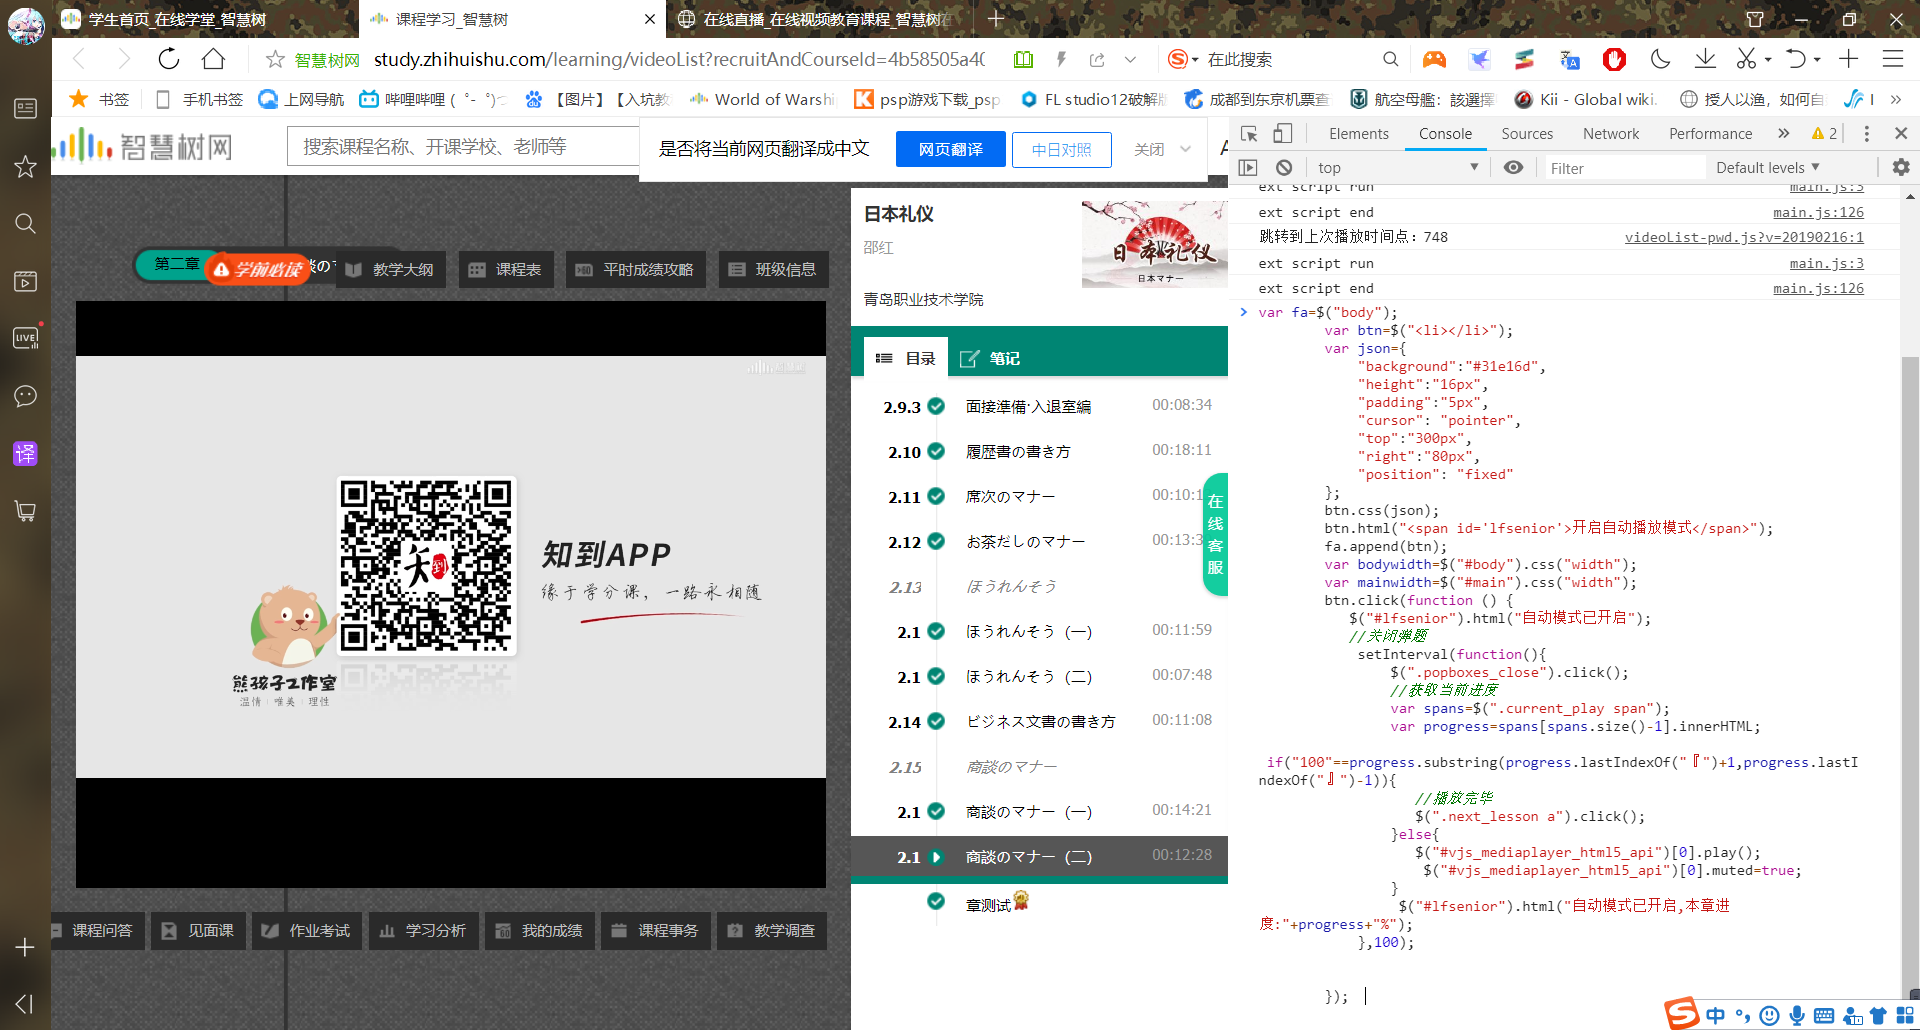1920x1030 pixels.
Task: Focus the course search box
Action: (463, 147)
